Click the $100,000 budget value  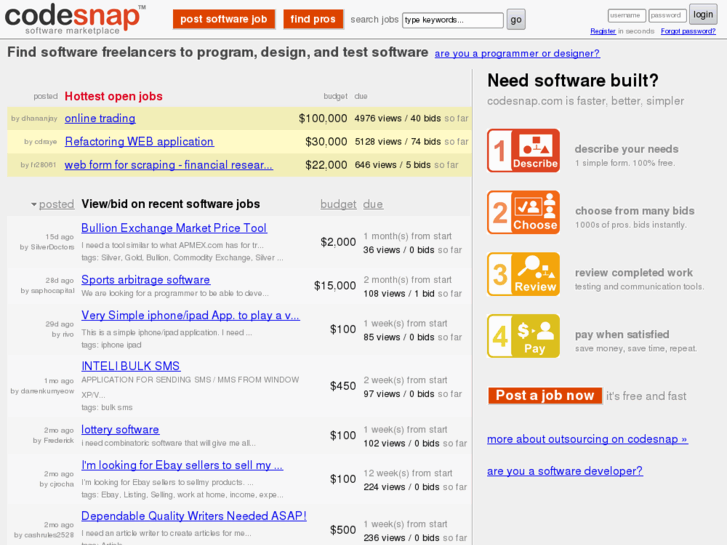coord(323,118)
